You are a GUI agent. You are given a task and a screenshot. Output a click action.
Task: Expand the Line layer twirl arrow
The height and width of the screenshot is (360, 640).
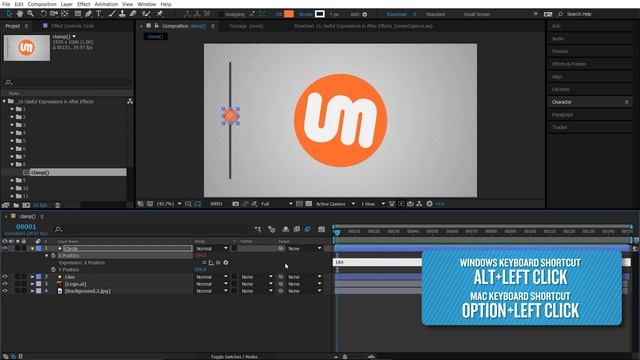(32, 277)
